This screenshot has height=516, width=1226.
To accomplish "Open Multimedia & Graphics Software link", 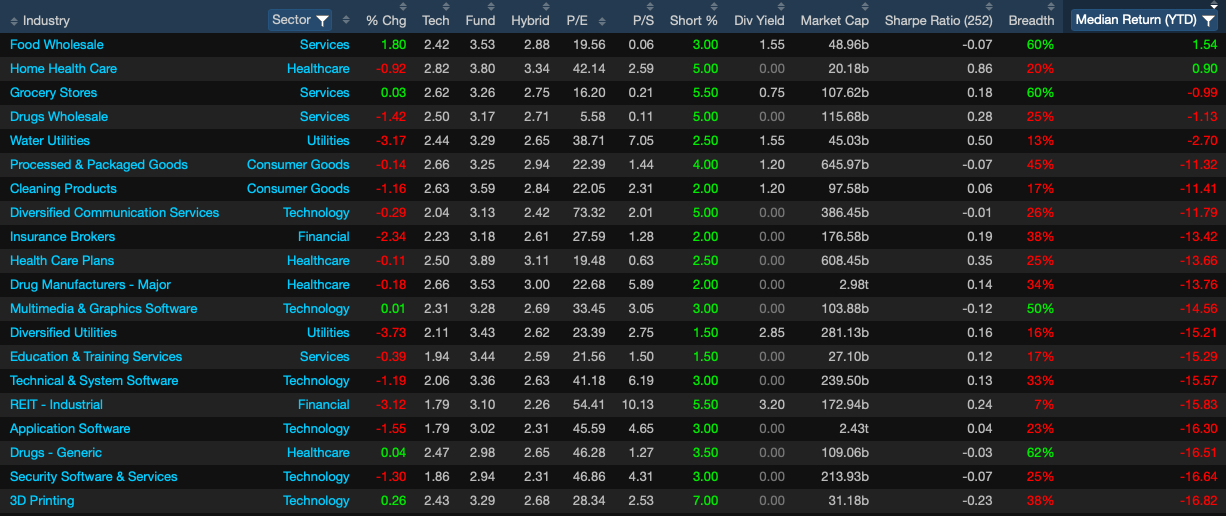I will pyautogui.click(x=103, y=309).
